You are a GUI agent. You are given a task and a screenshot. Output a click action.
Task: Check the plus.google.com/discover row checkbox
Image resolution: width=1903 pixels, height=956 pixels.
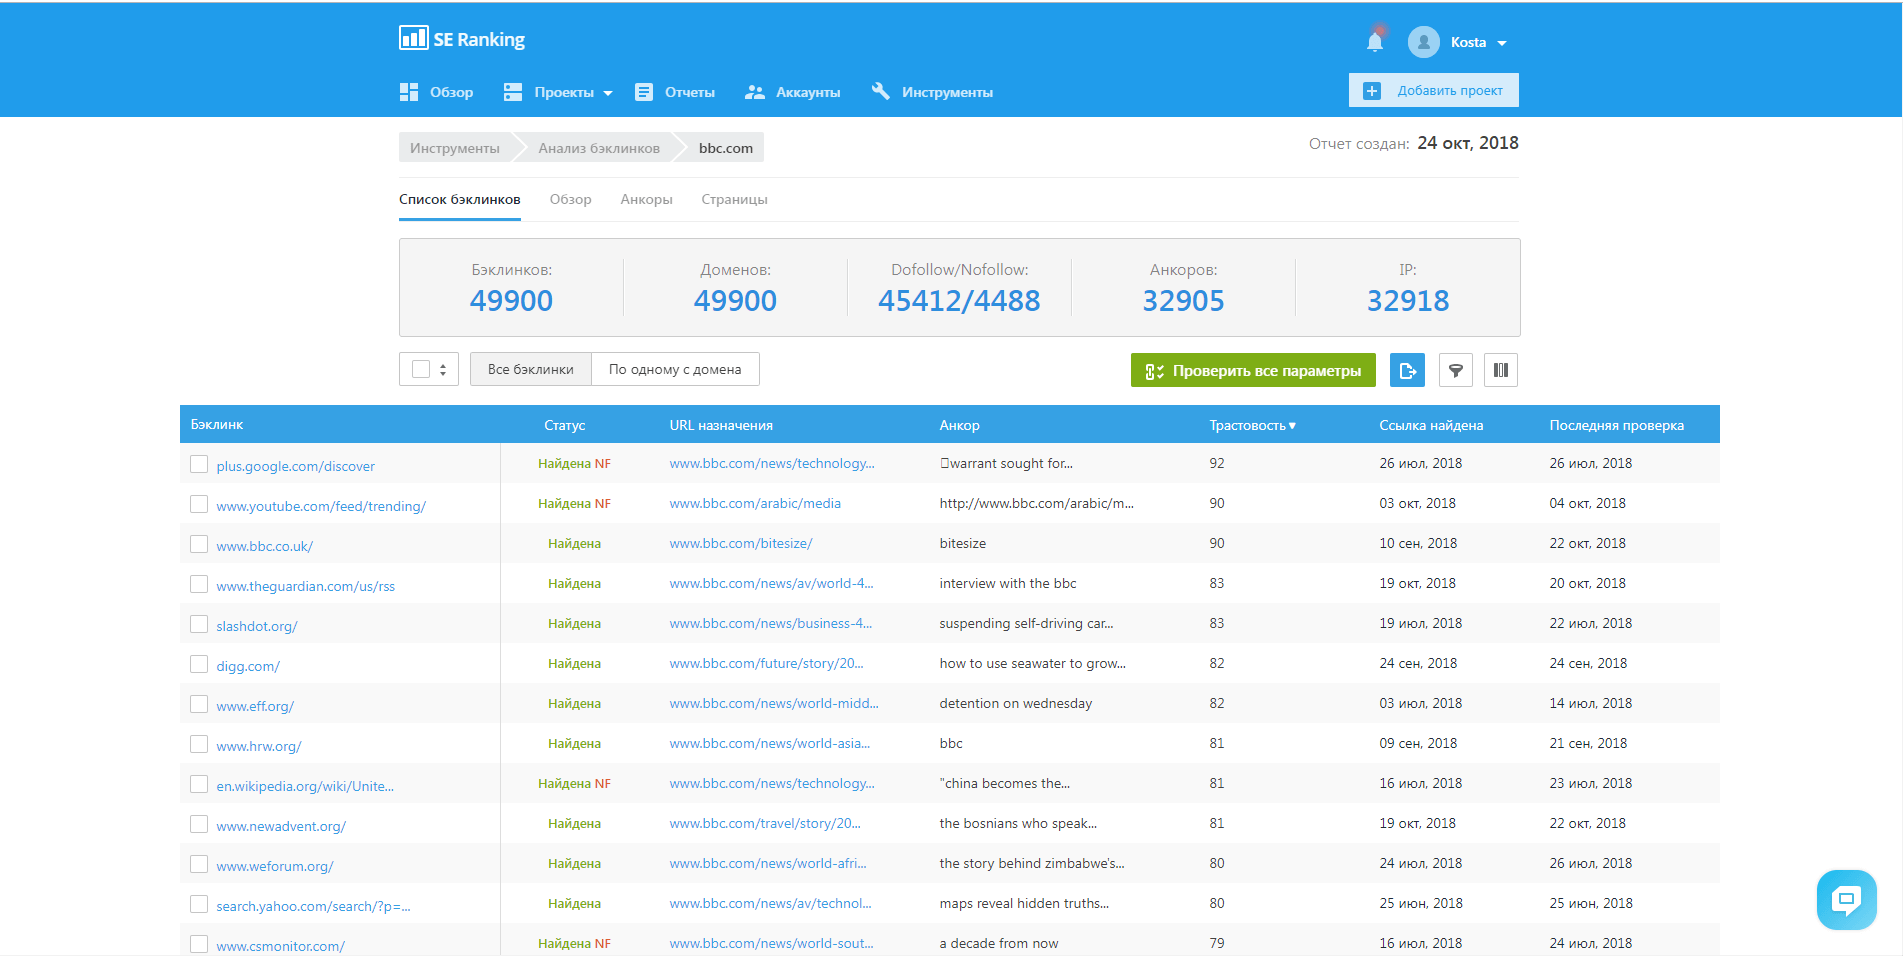[199, 464]
